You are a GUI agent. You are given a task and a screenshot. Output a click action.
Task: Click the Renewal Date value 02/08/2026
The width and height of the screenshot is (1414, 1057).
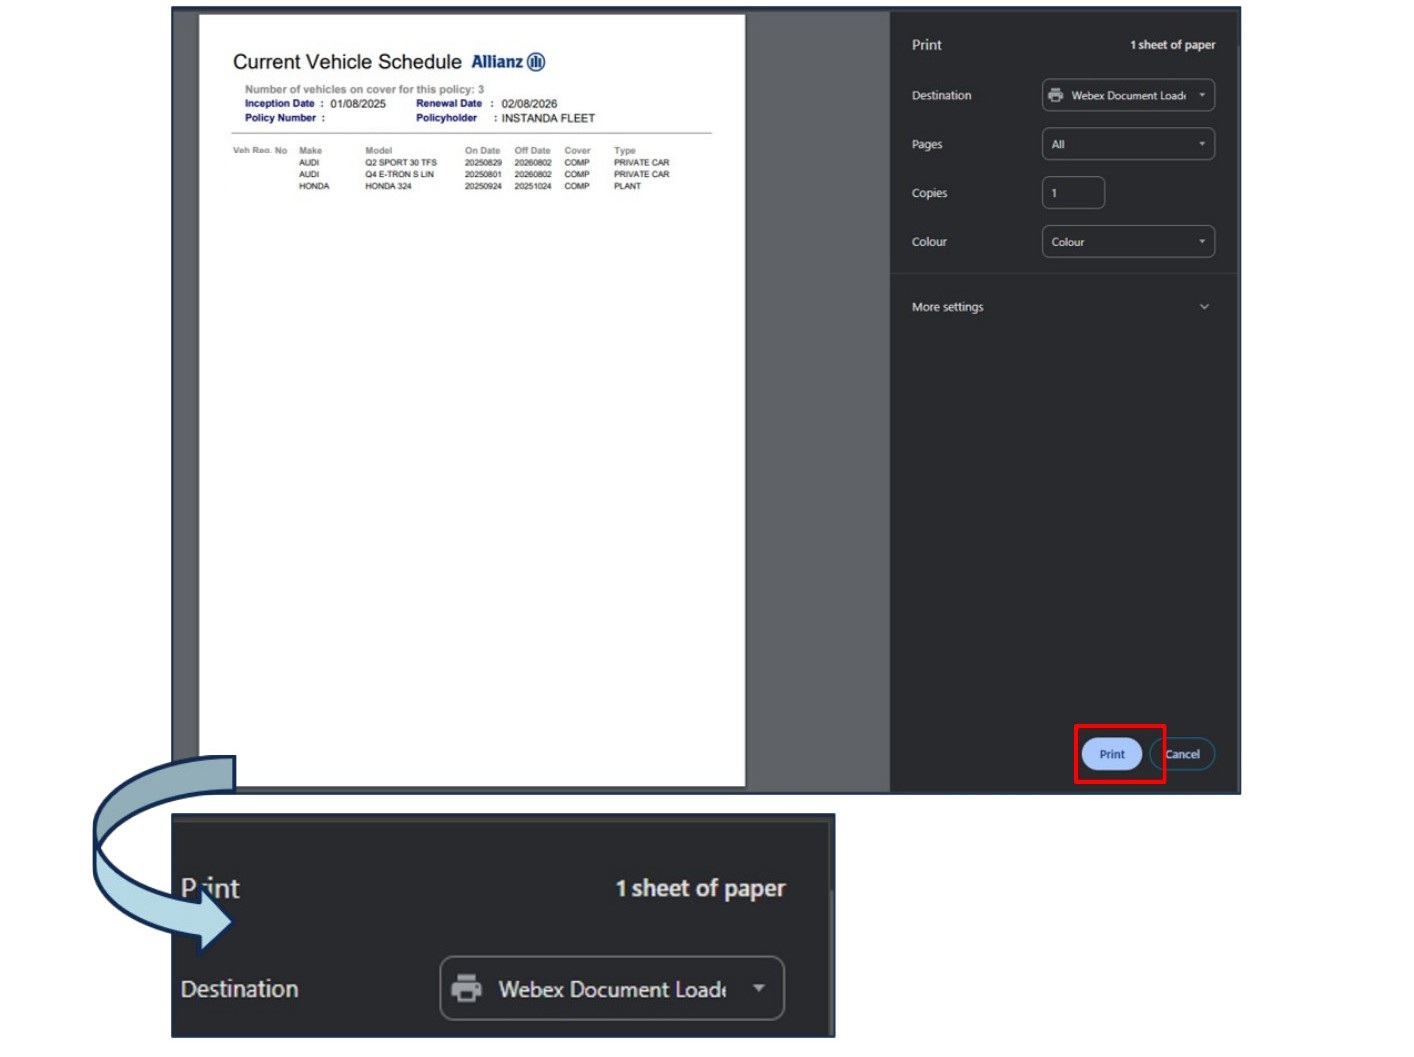pos(529,104)
